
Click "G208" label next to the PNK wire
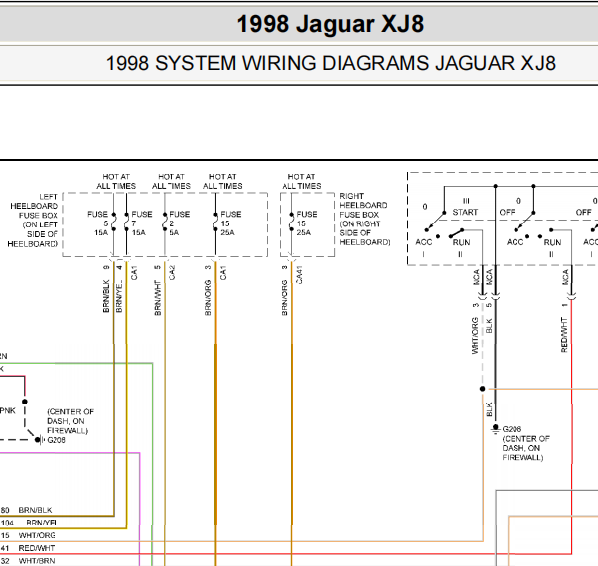(x=56, y=440)
